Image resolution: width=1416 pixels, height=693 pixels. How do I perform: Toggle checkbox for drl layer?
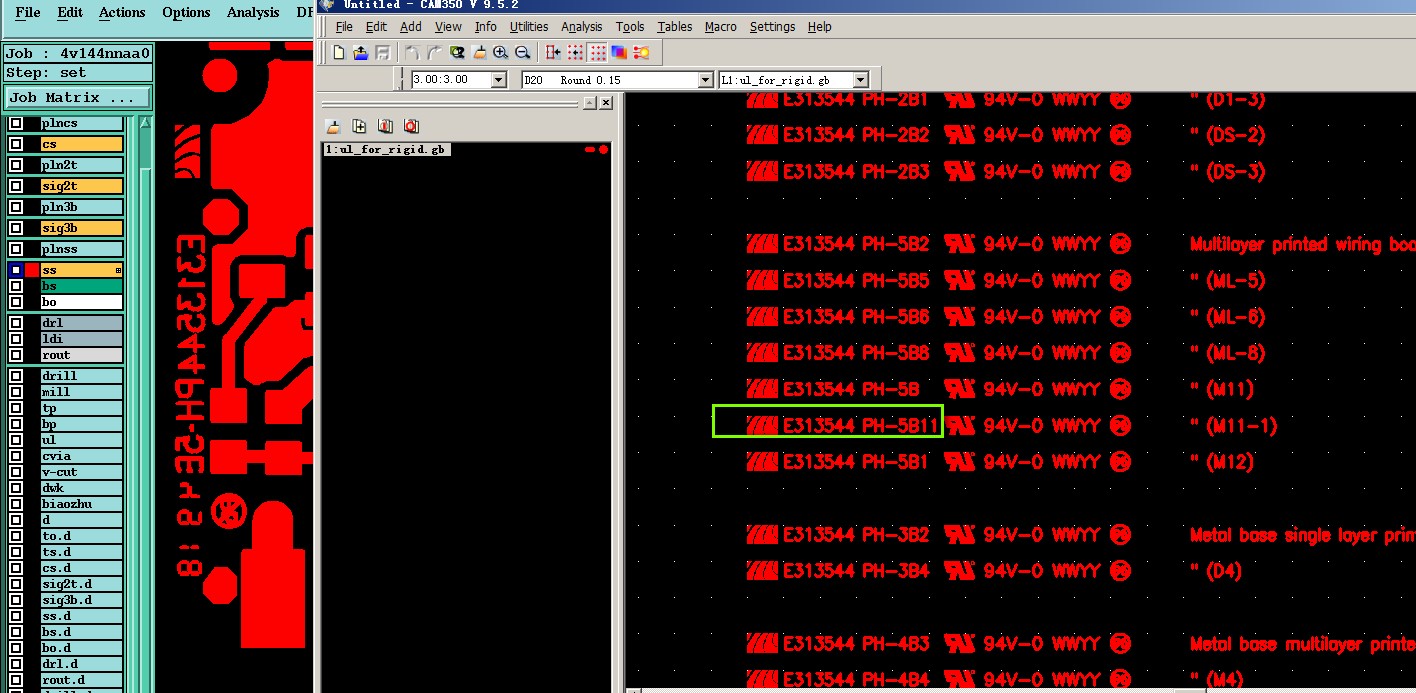(x=16, y=323)
